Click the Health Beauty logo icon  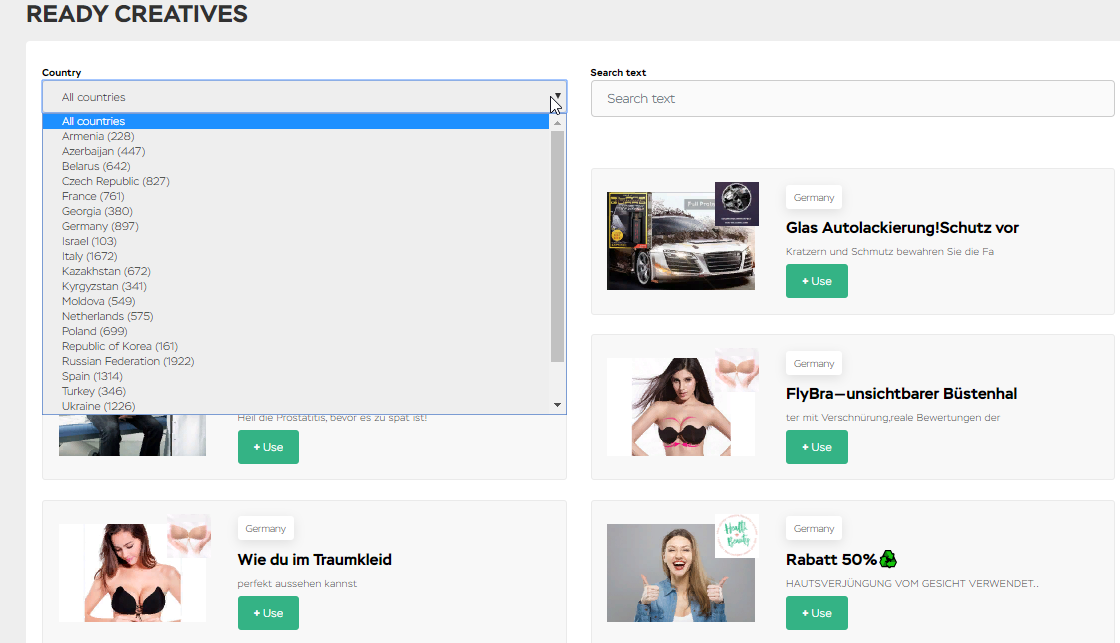736,536
